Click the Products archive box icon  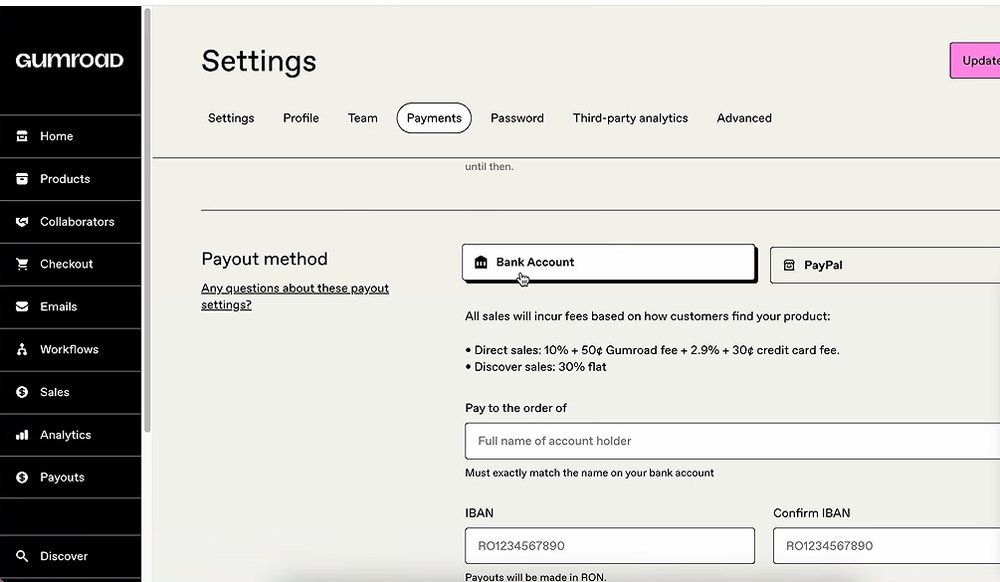coord(22,178)
